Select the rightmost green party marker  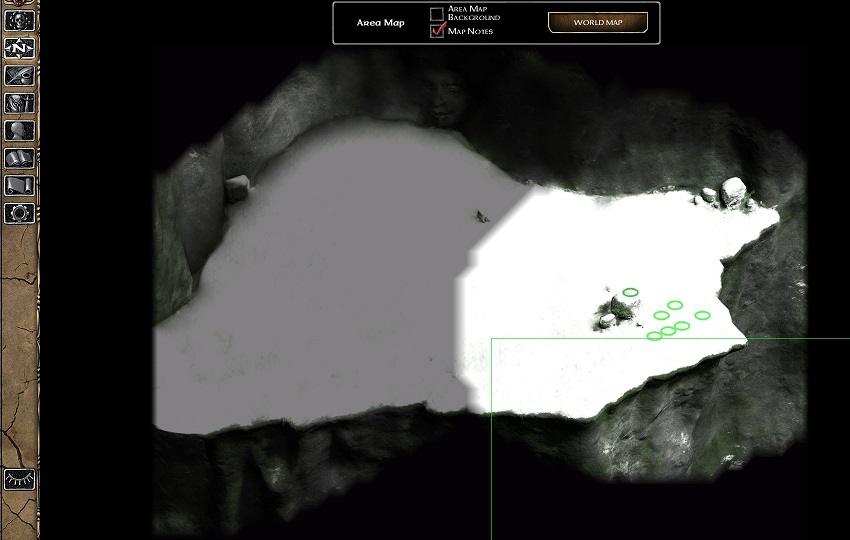click(x=702, y=315)
